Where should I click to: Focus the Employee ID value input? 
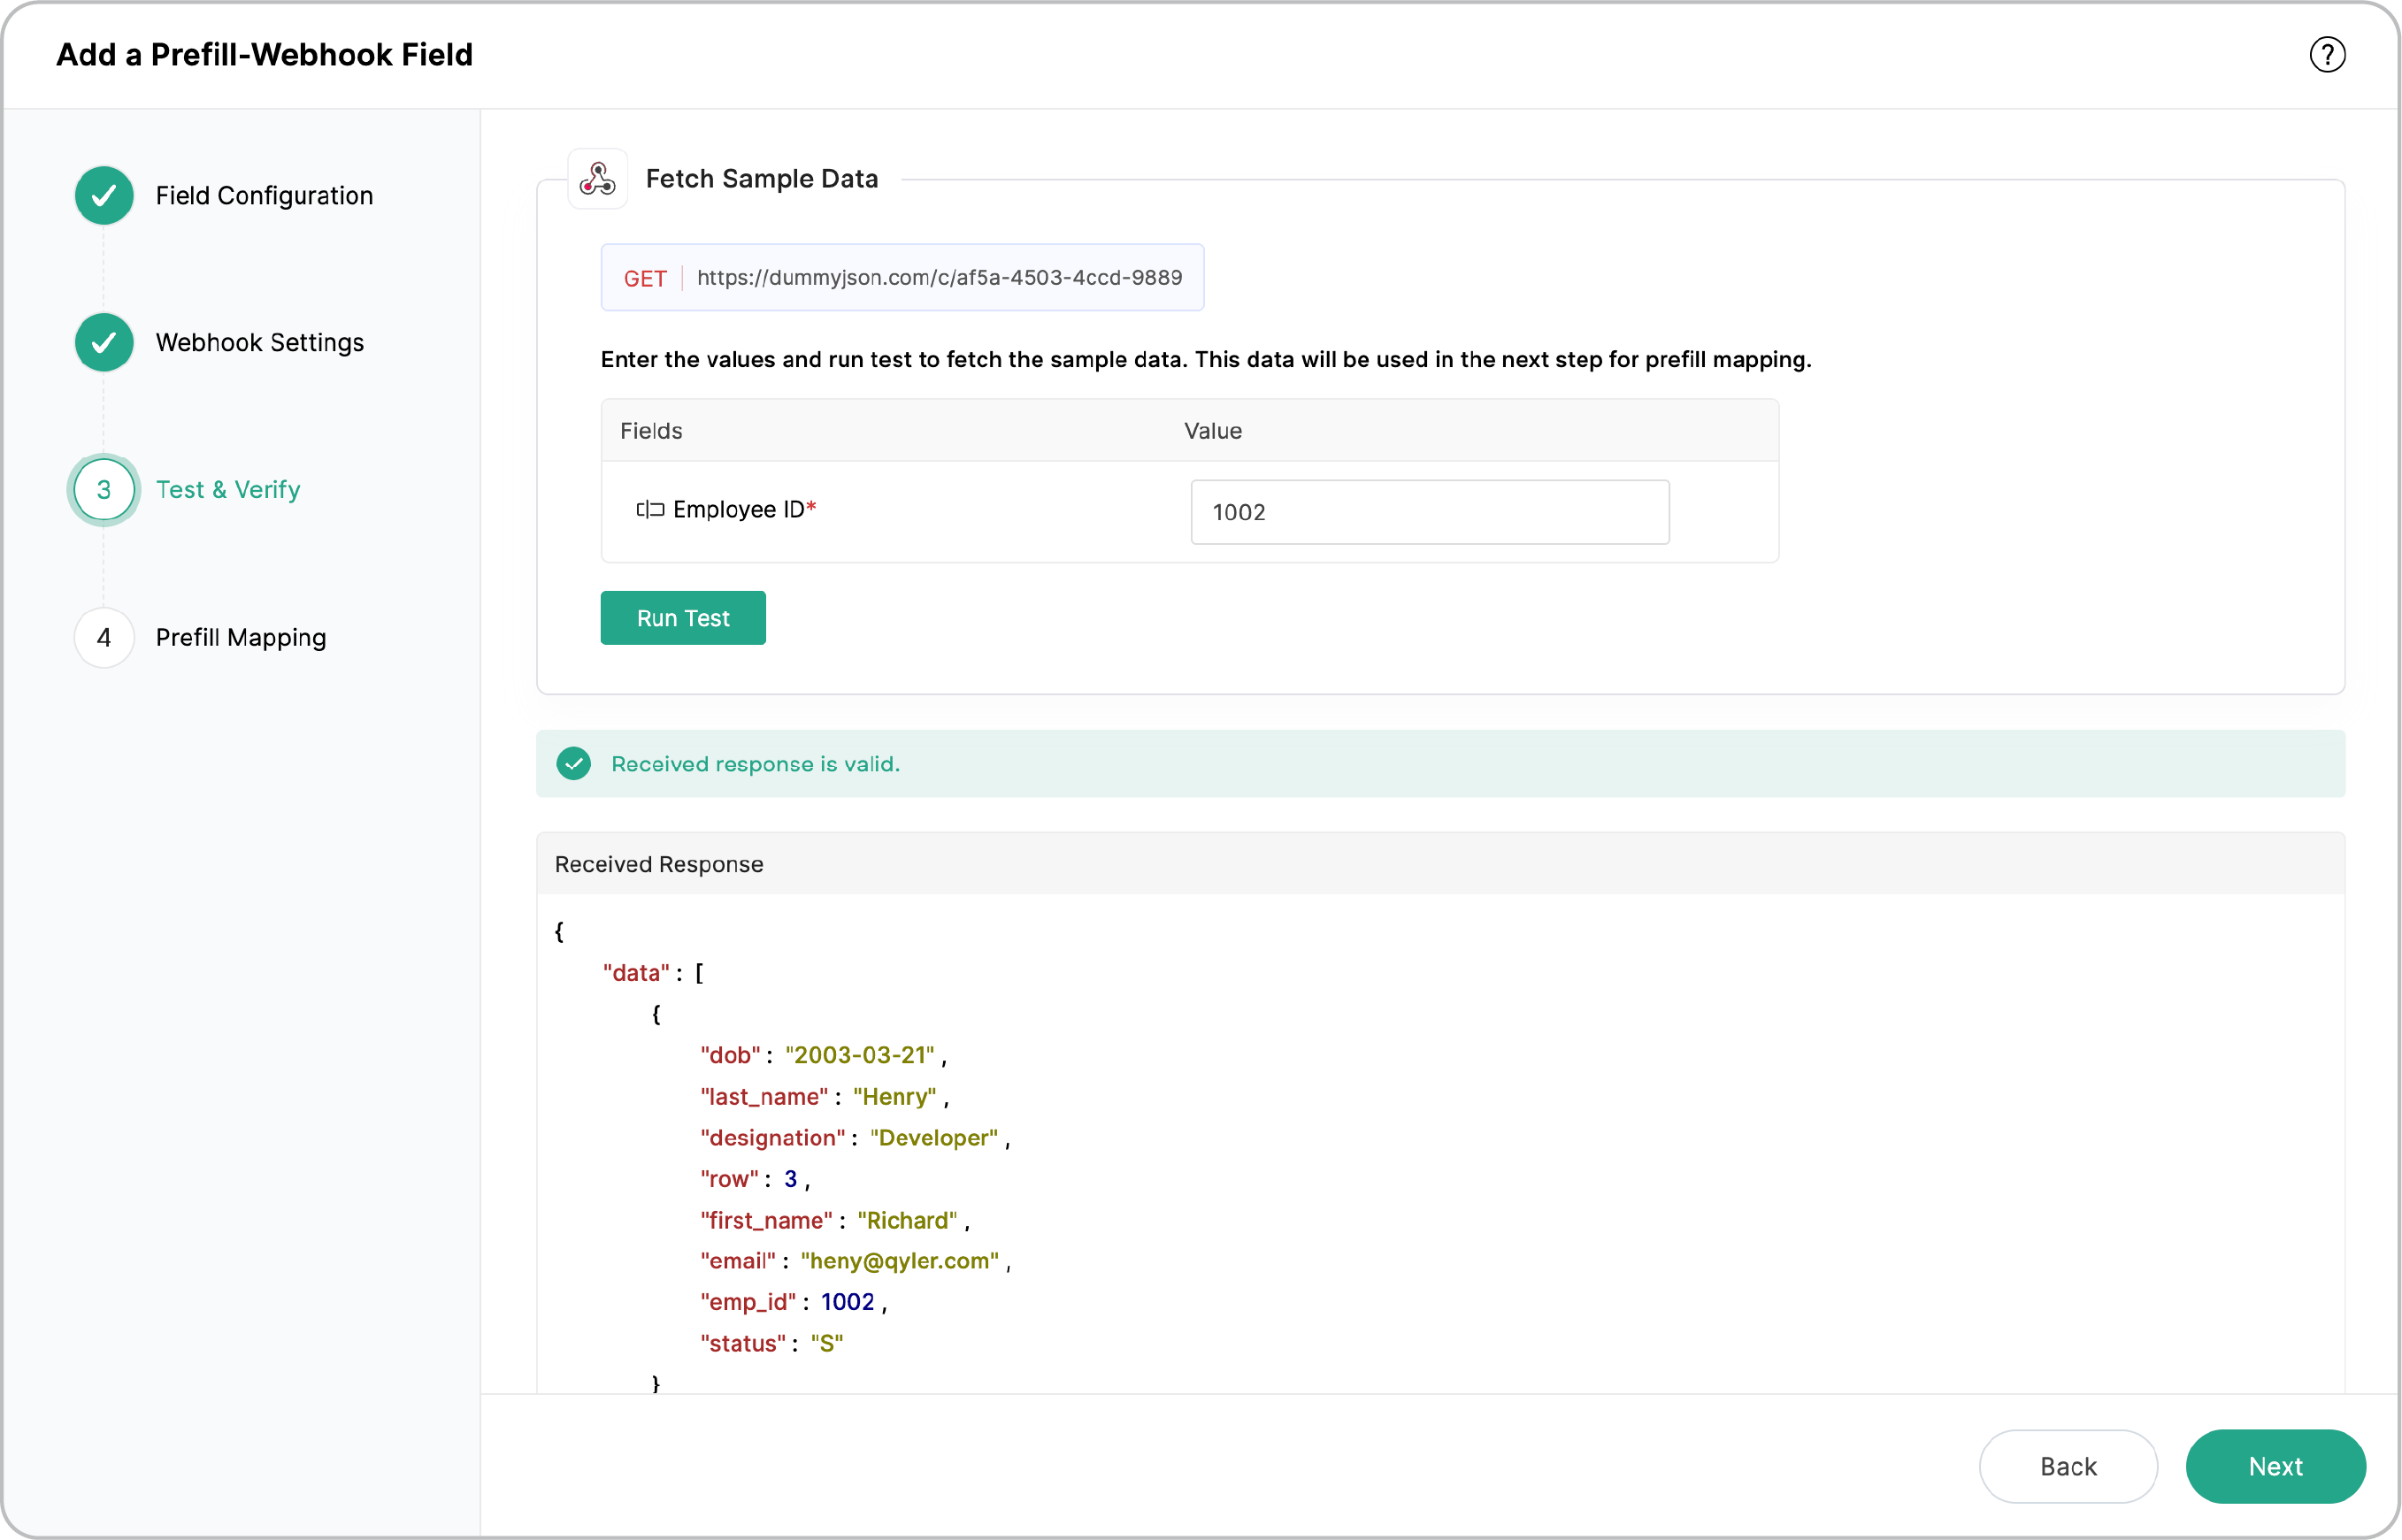1429,512
